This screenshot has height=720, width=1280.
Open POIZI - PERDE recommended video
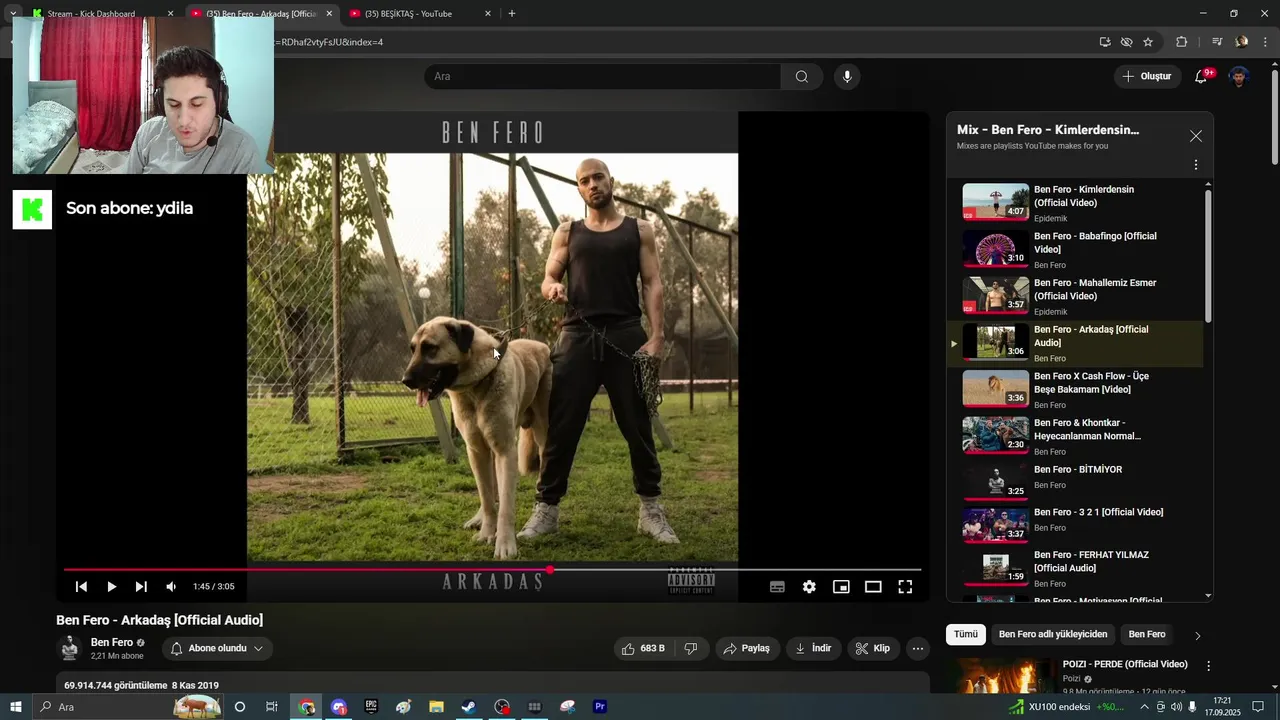tap(1125, 664)
